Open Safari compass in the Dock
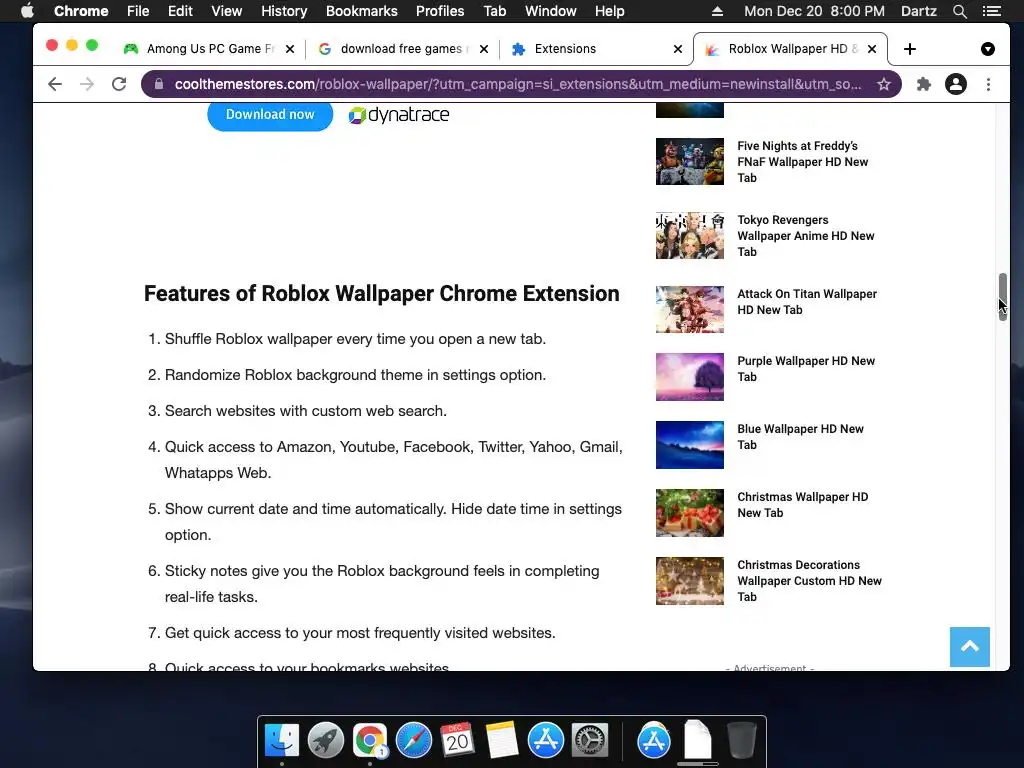The width and height of the screenshot is (1024, 768). (413, 740)
